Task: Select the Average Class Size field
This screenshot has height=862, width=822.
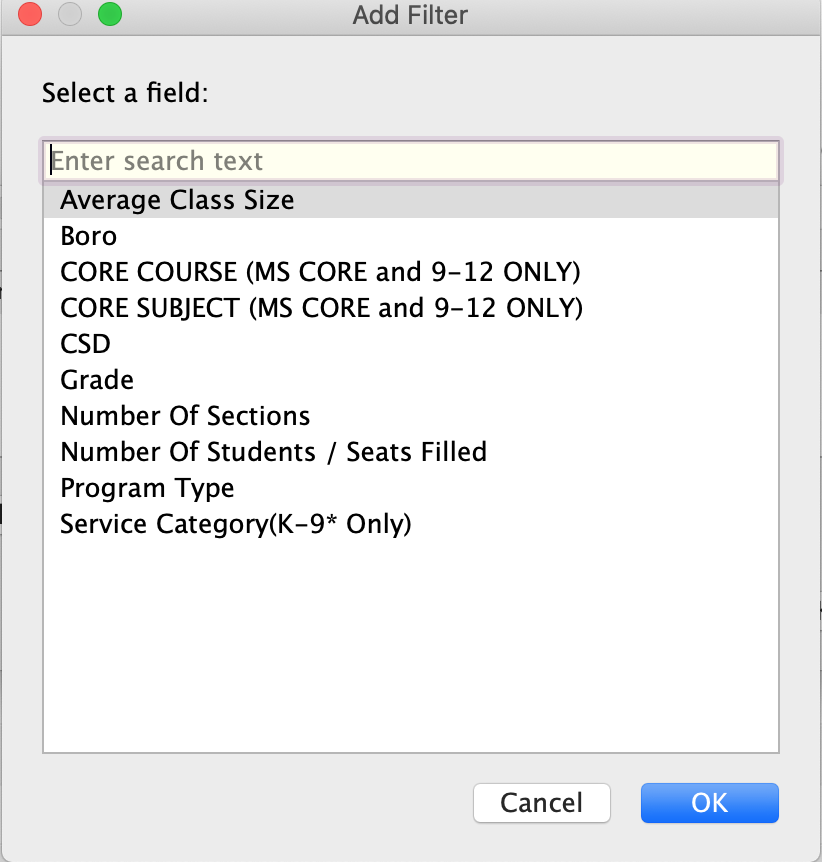Action: click(x=177, y=200)
